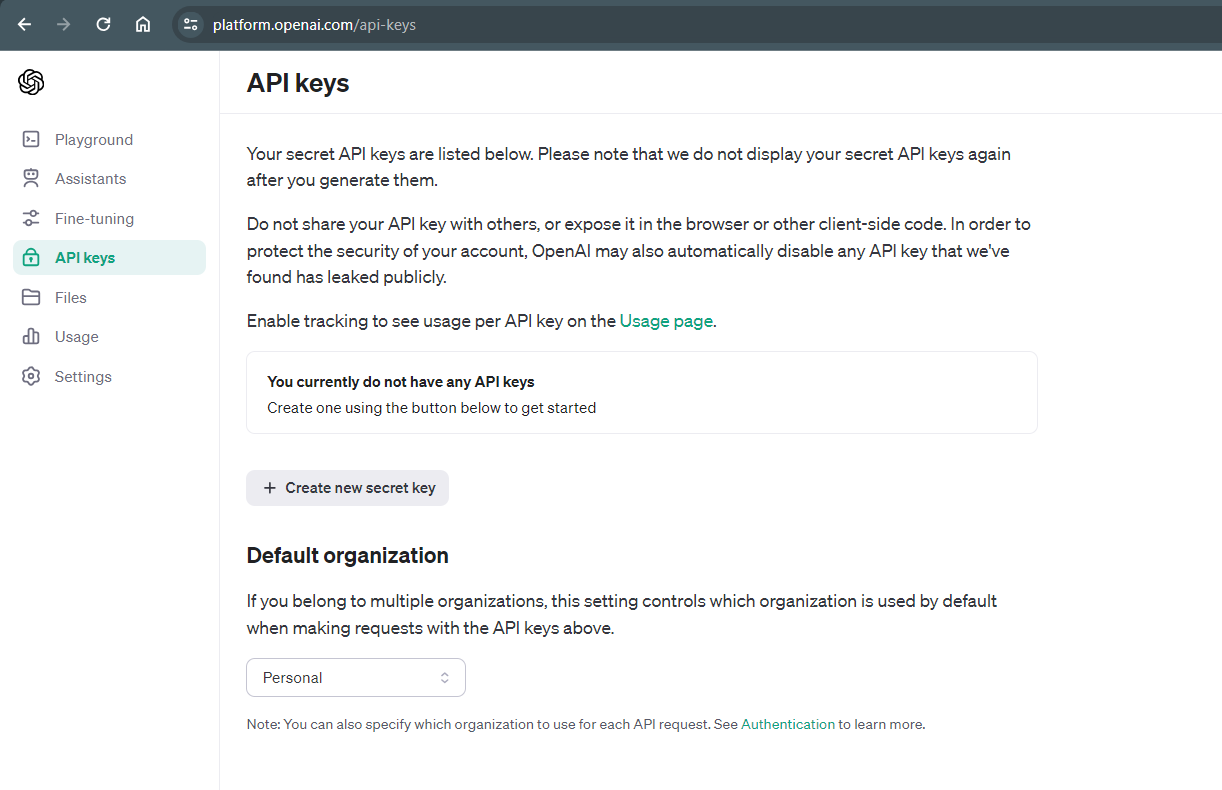Click the API keys page heading
1222x790 pixels.
coord(298,83)
